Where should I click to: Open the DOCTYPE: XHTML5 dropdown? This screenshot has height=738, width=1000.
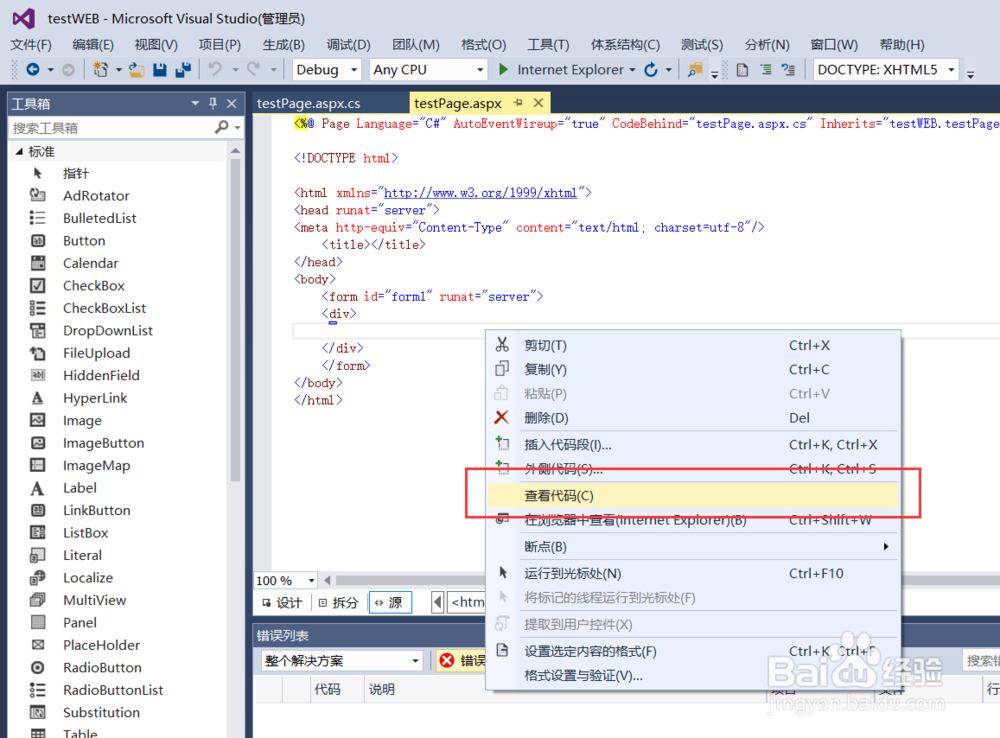884,69
